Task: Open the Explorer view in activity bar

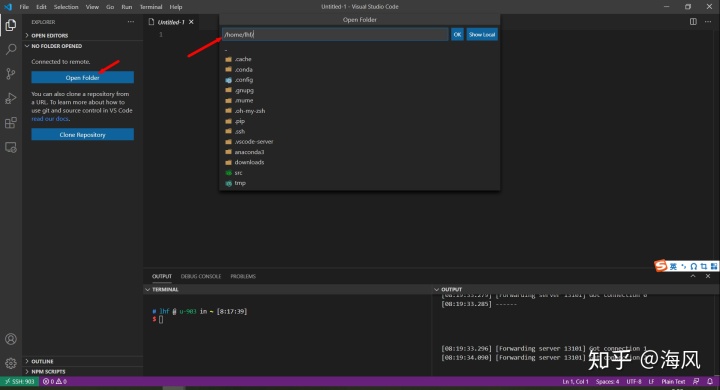Action: [x=11, y=24]
